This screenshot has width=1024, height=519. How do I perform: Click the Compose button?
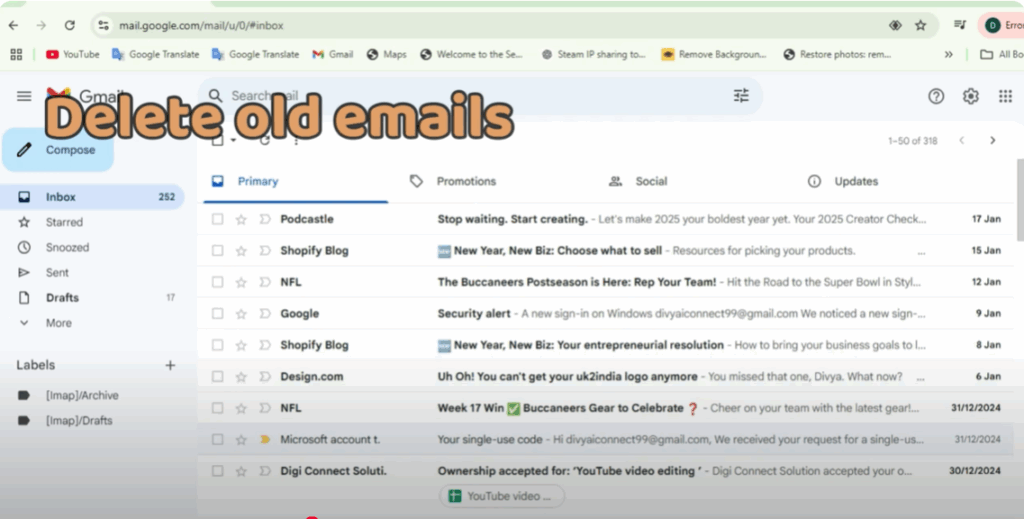click(58, 149)
